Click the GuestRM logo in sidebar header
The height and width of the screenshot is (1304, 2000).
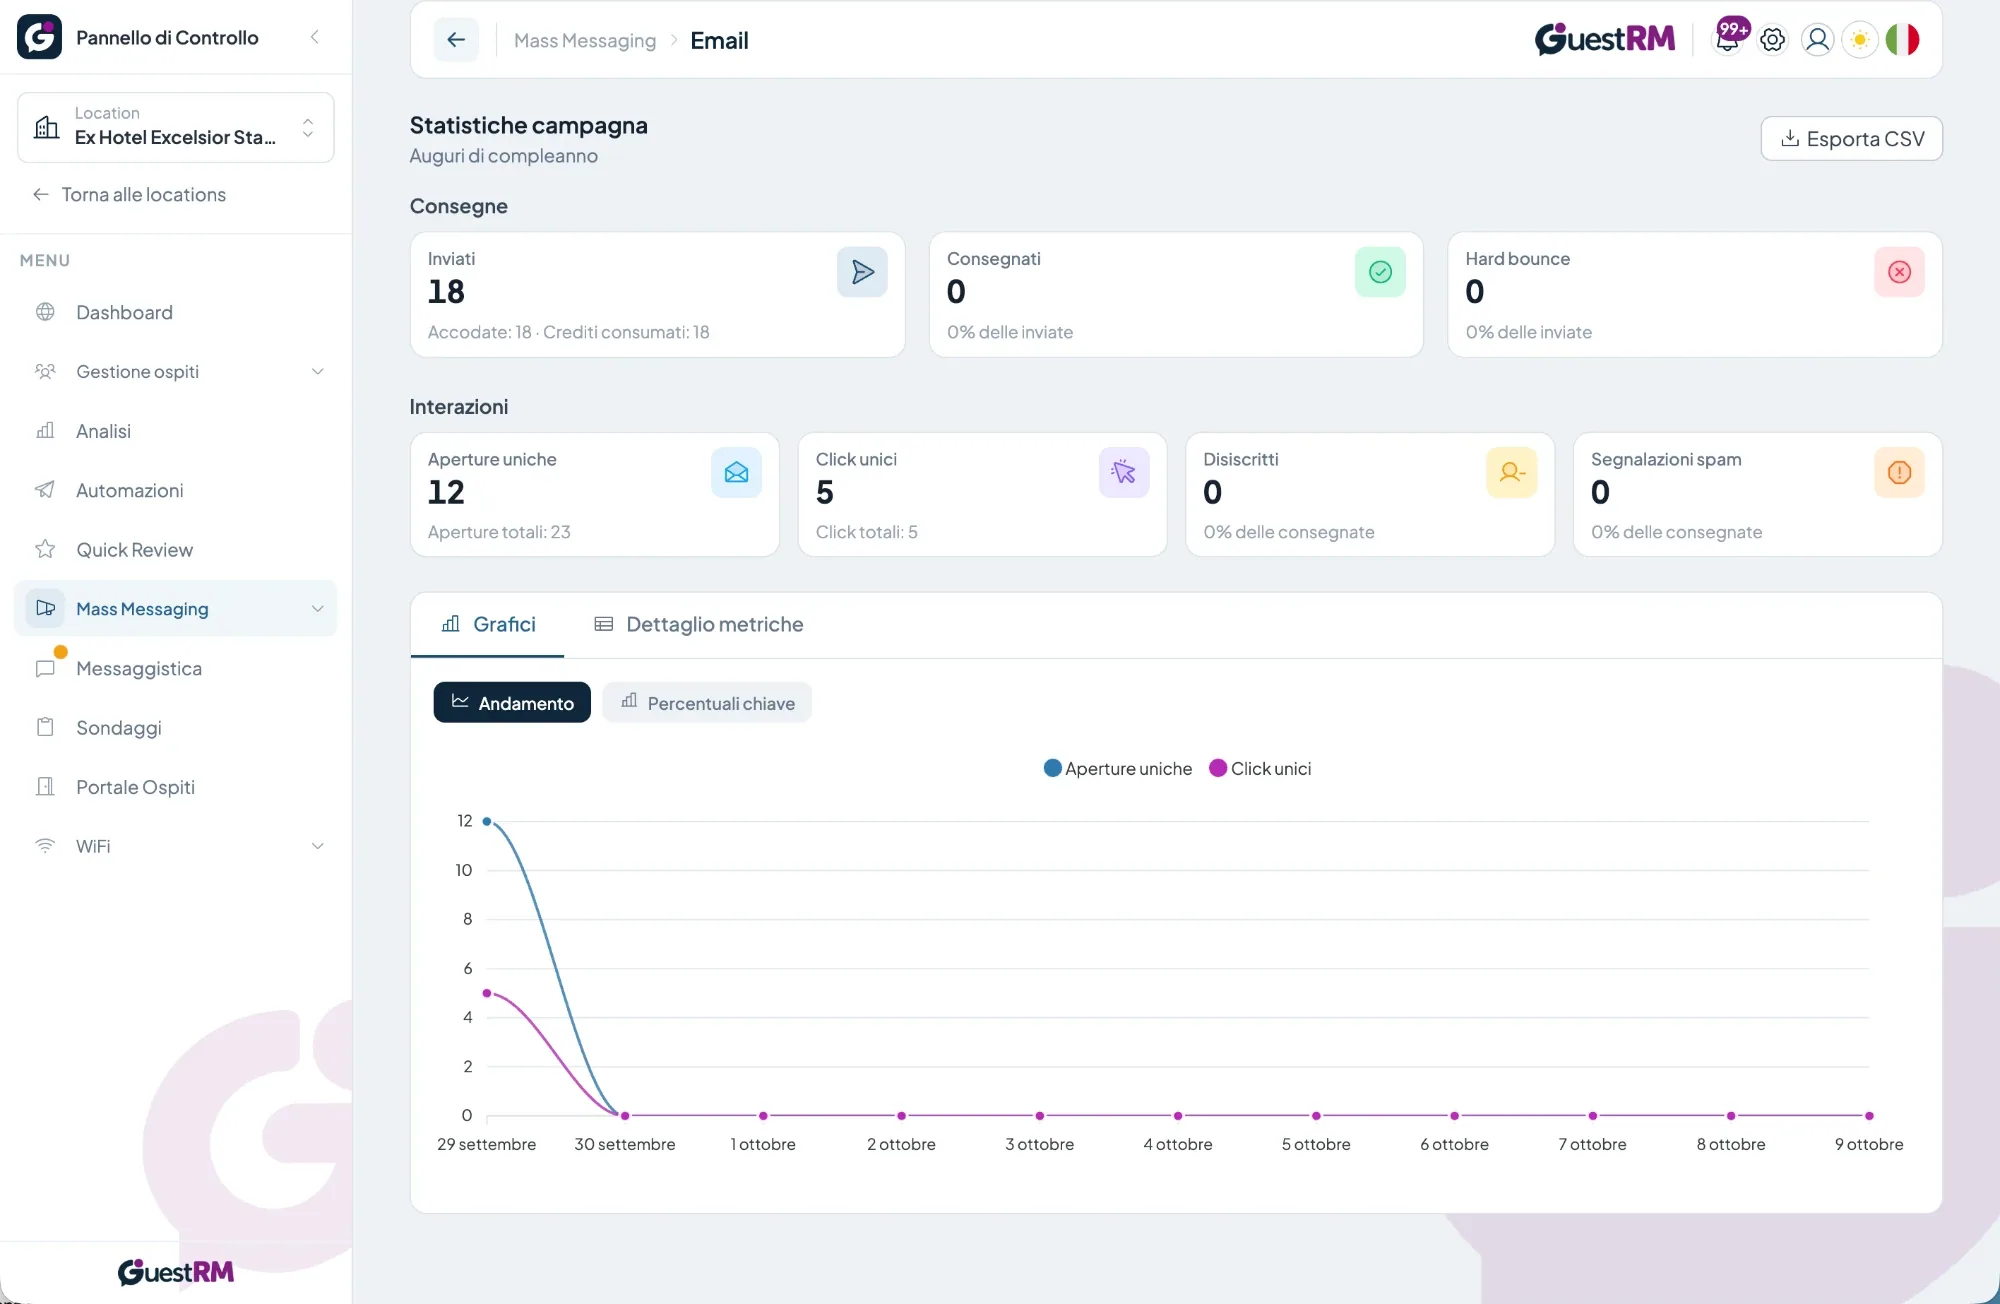pos(39,37)
